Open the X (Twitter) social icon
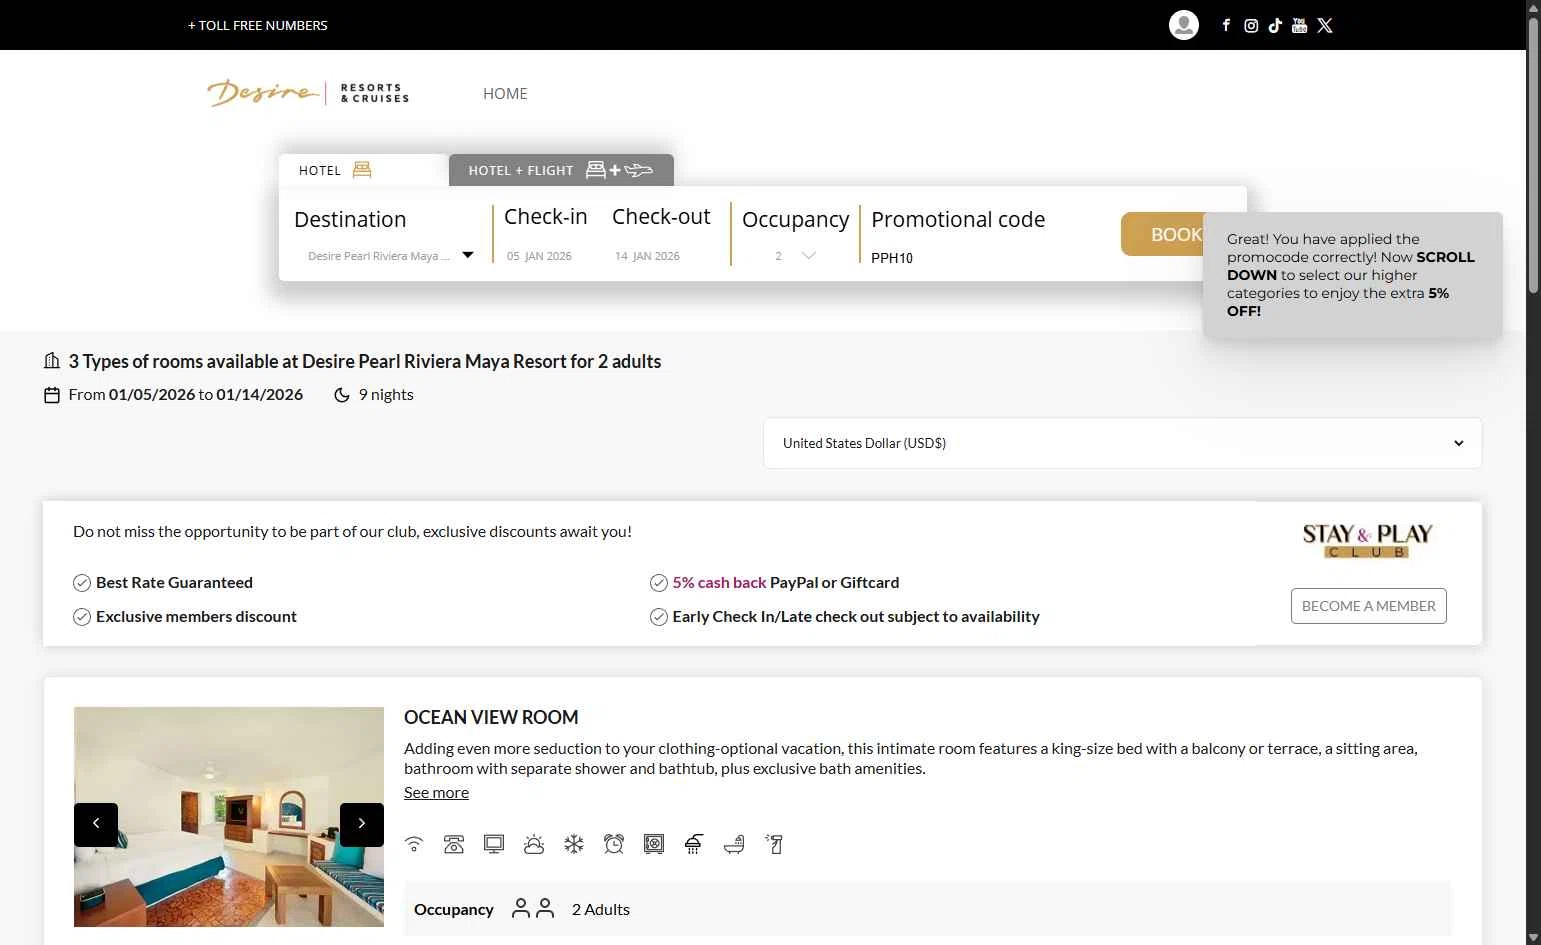 click(1325, 25)
